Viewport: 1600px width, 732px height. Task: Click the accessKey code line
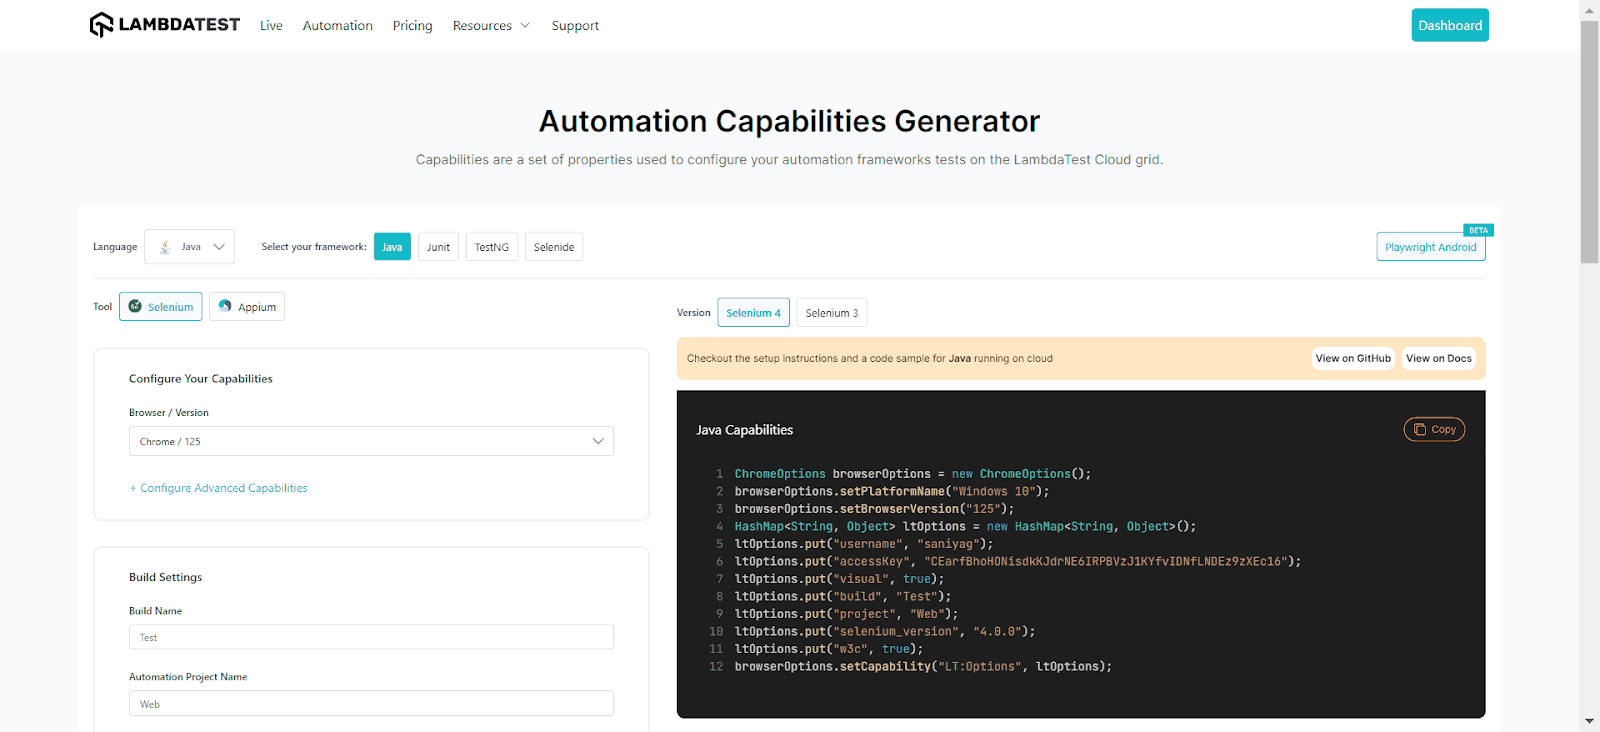click(1018, 562)
